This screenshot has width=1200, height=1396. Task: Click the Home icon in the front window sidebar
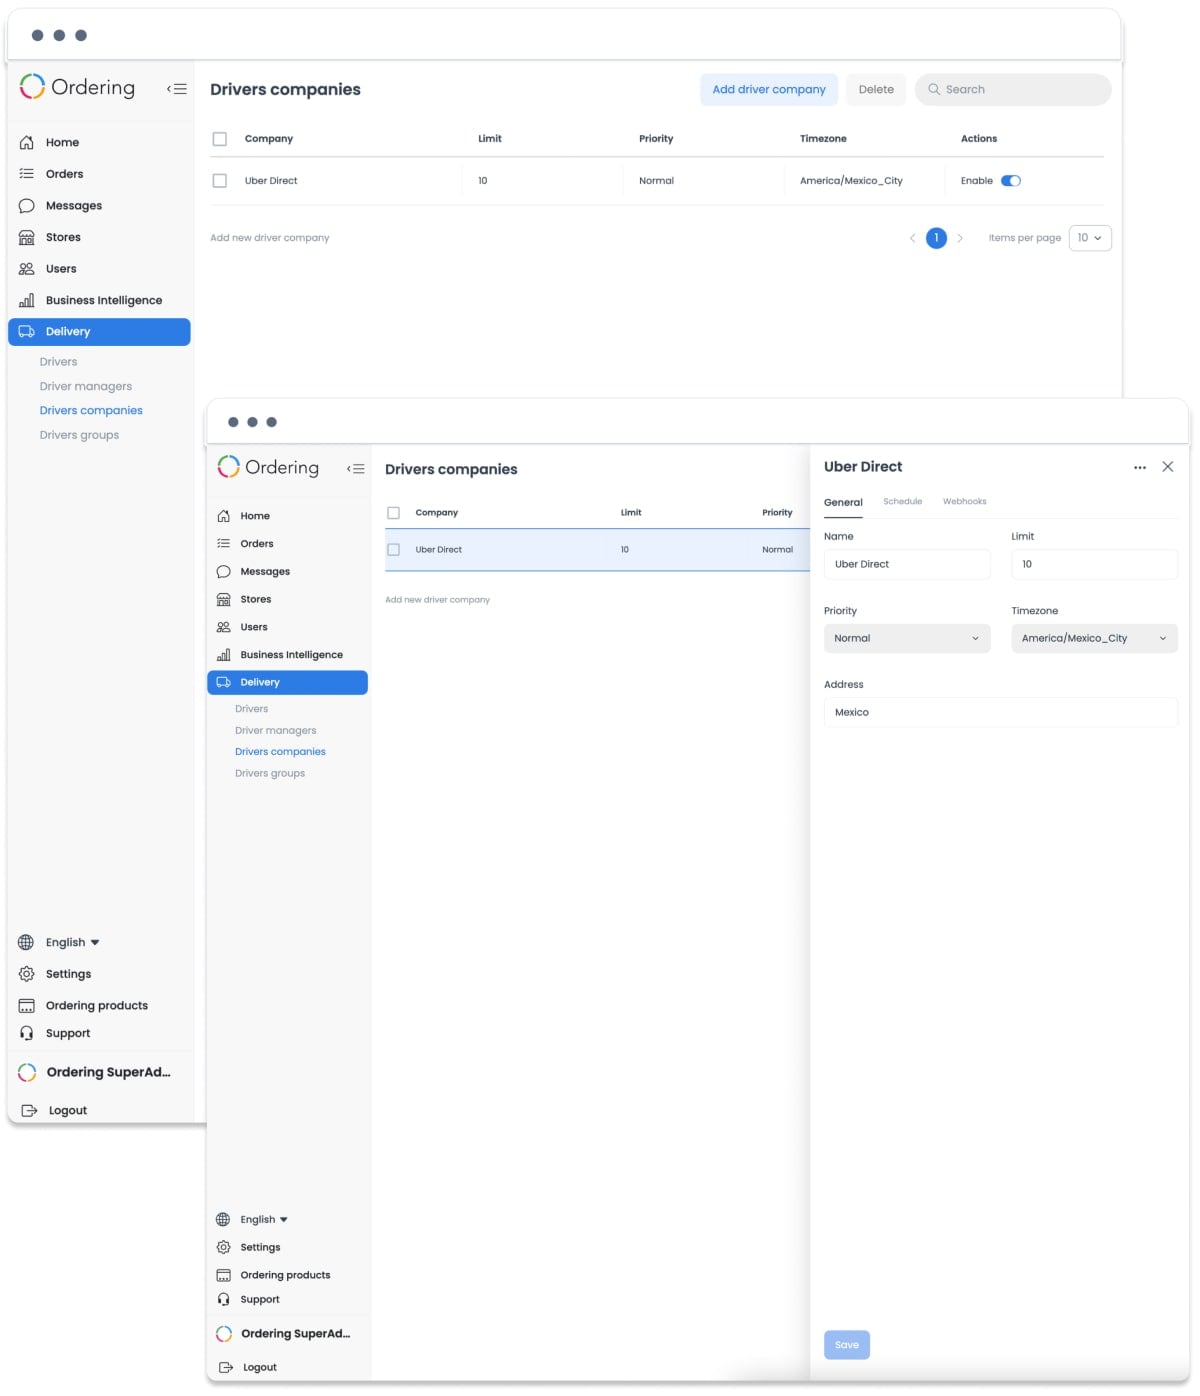click(x=224, y=516)
